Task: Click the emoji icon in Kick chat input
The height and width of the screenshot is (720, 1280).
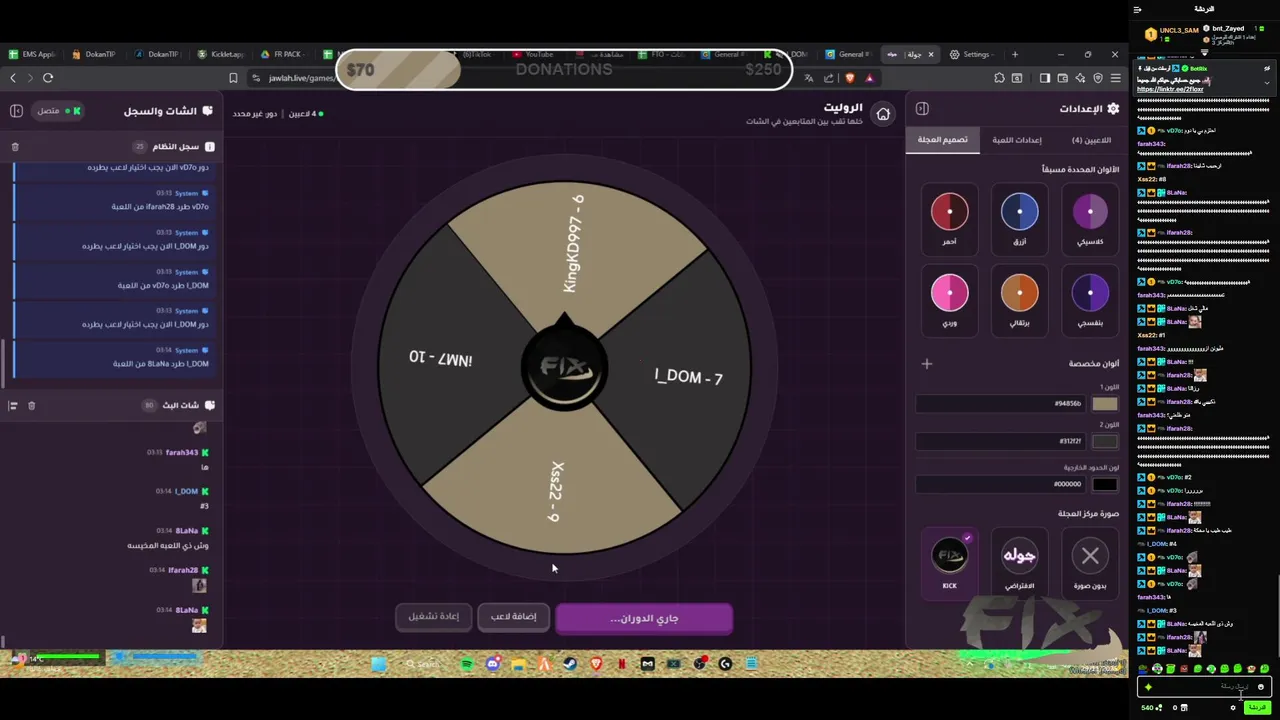Action: point(1261,687)
